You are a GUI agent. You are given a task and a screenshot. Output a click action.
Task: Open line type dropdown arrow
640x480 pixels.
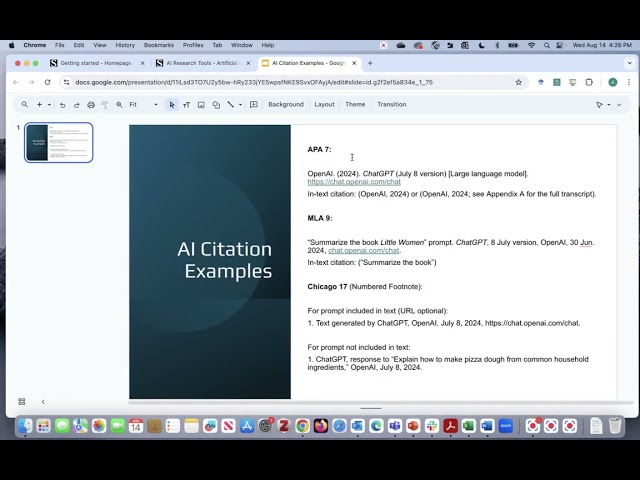(x=240, y=105)
